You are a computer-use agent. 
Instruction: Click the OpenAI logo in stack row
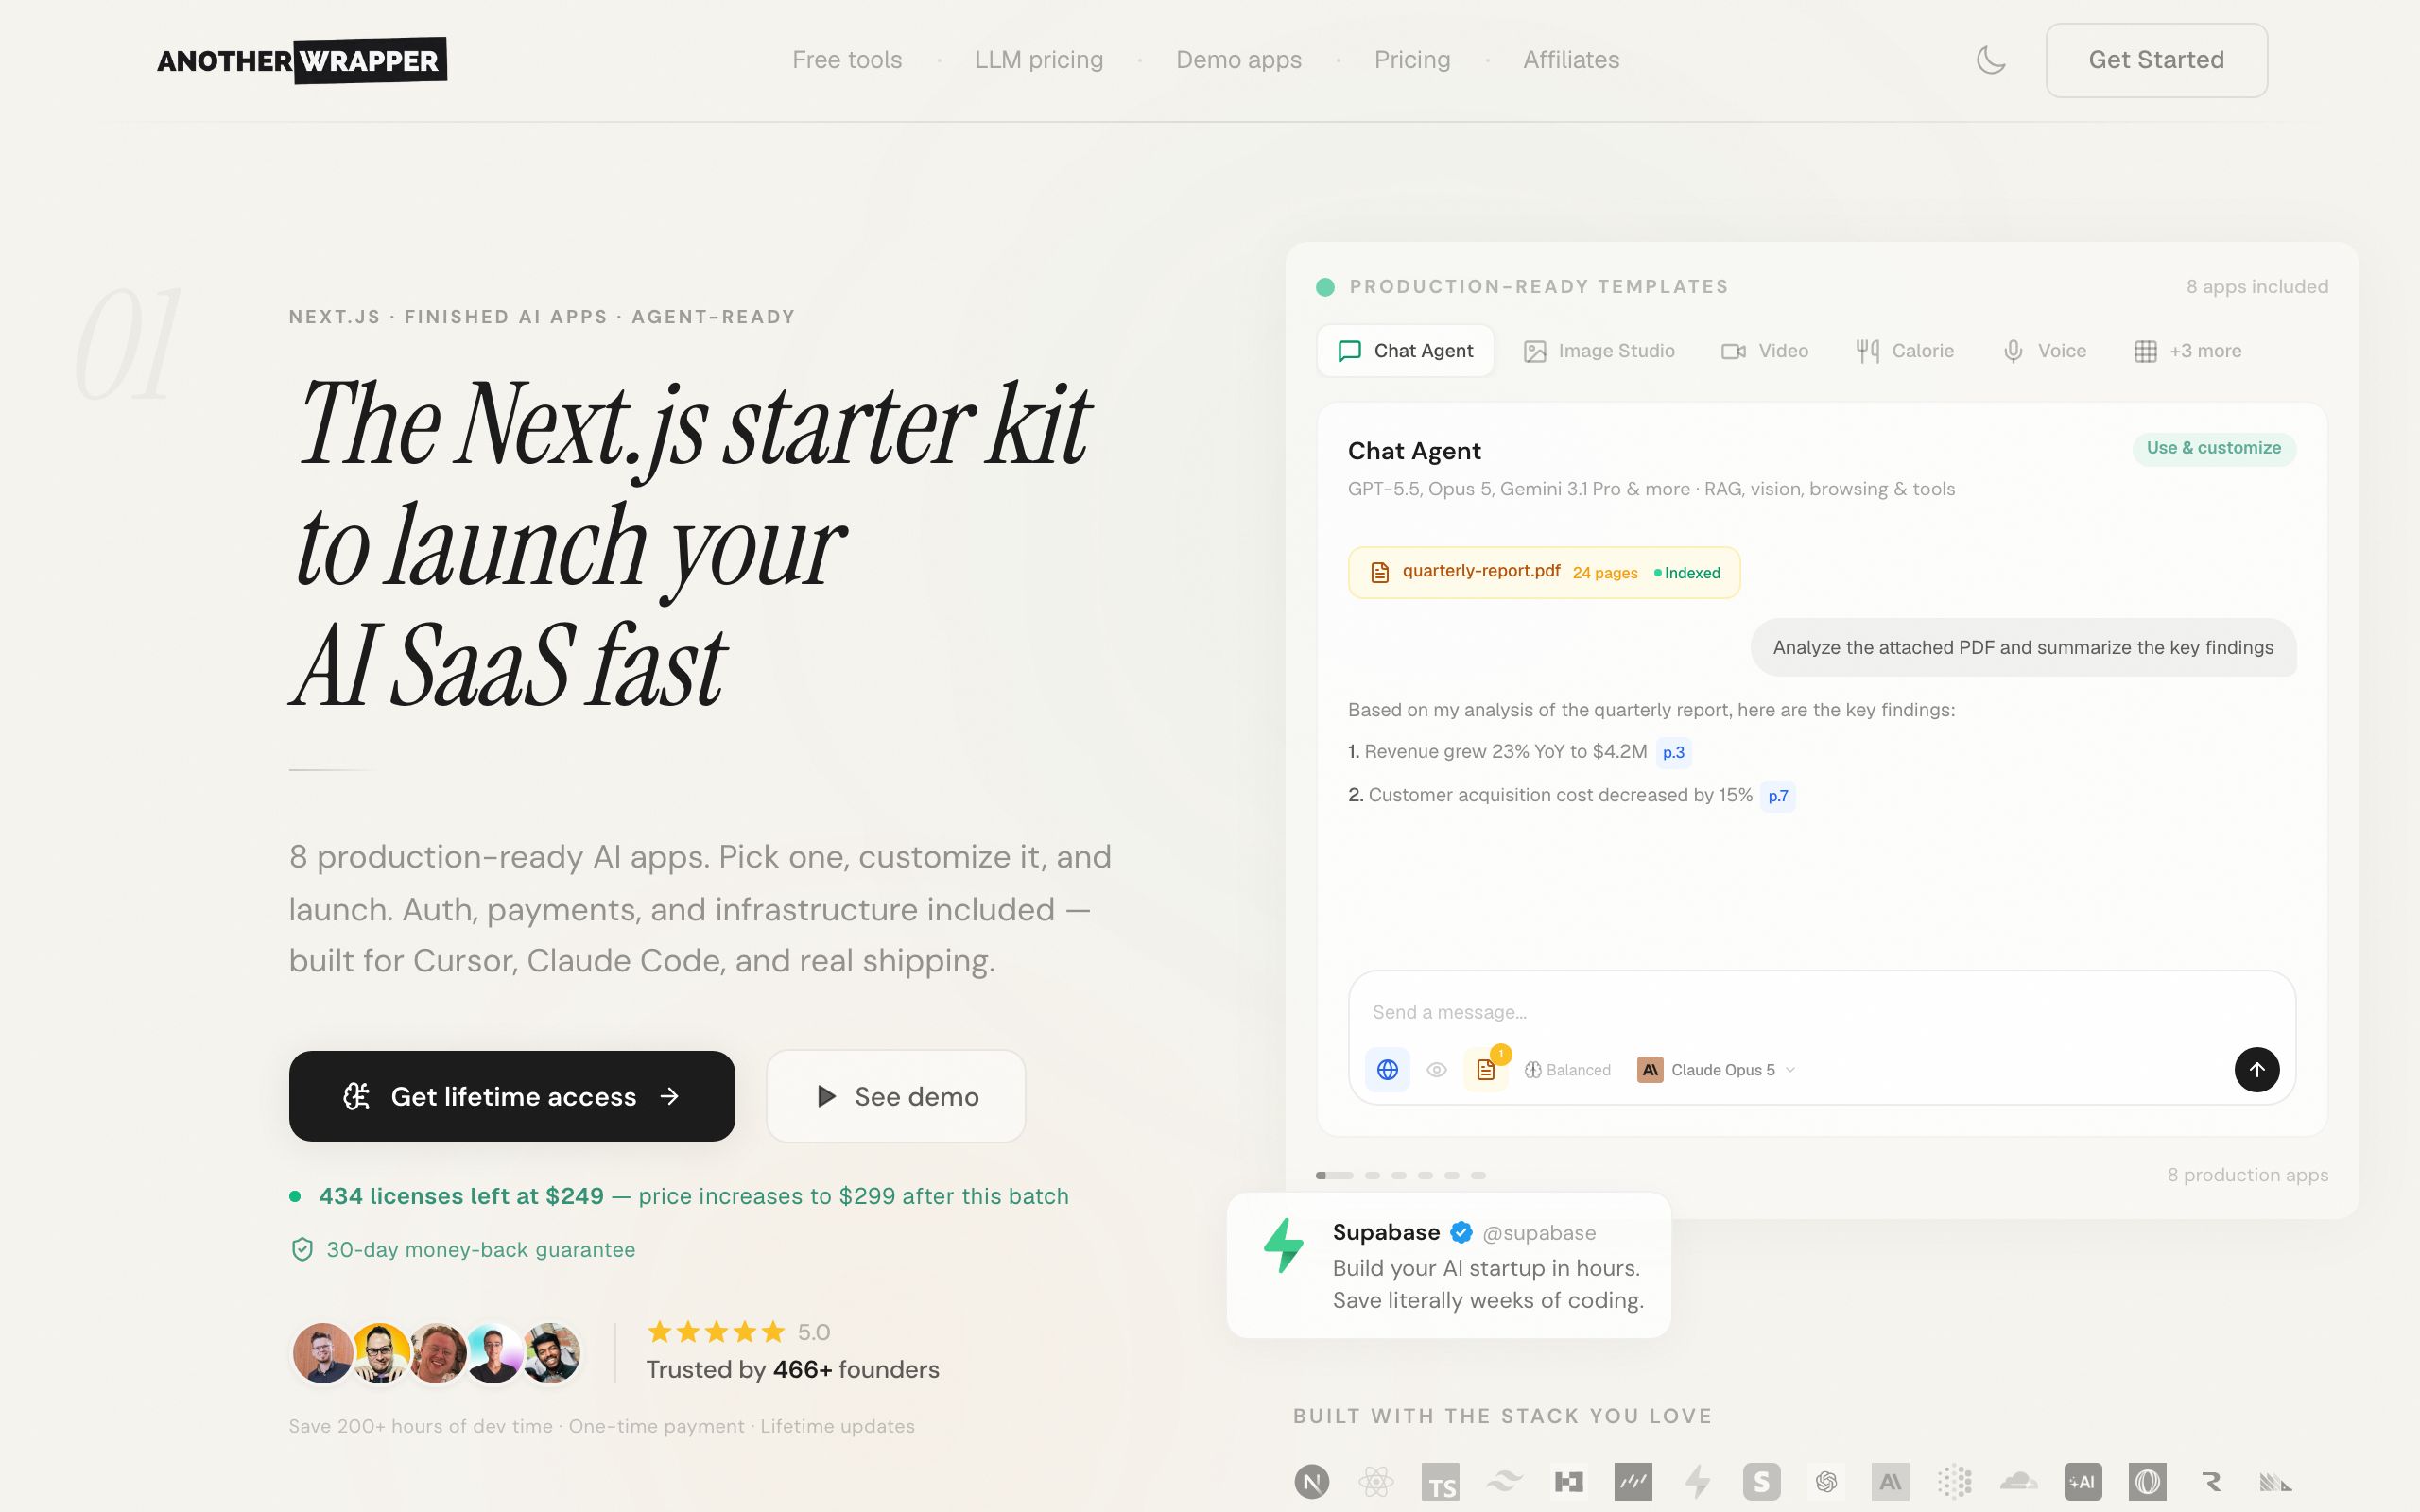coord(1826,1481)
